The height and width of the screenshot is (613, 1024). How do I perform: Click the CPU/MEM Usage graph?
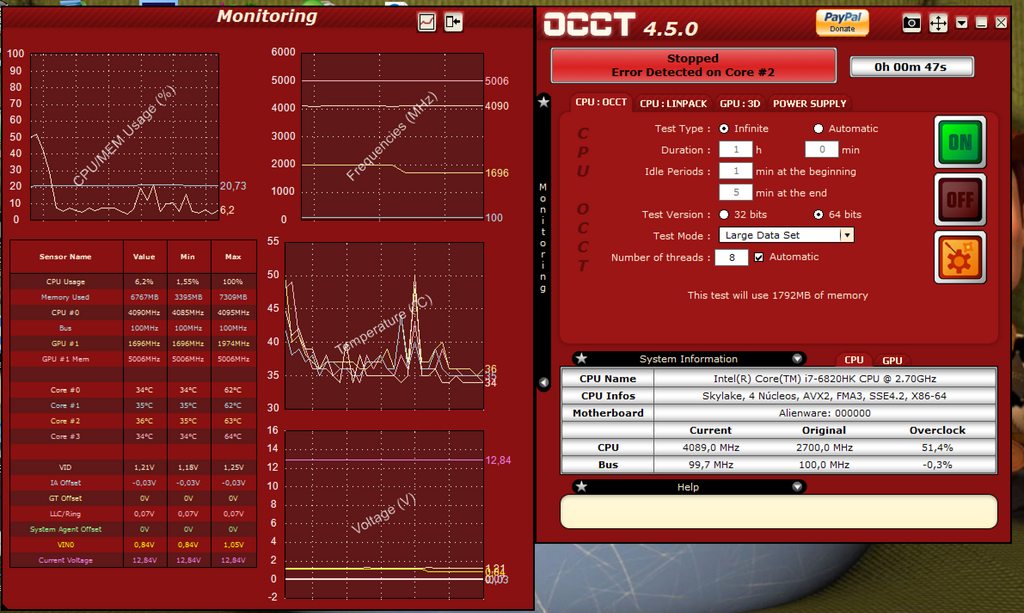click(x=125, y=136)
